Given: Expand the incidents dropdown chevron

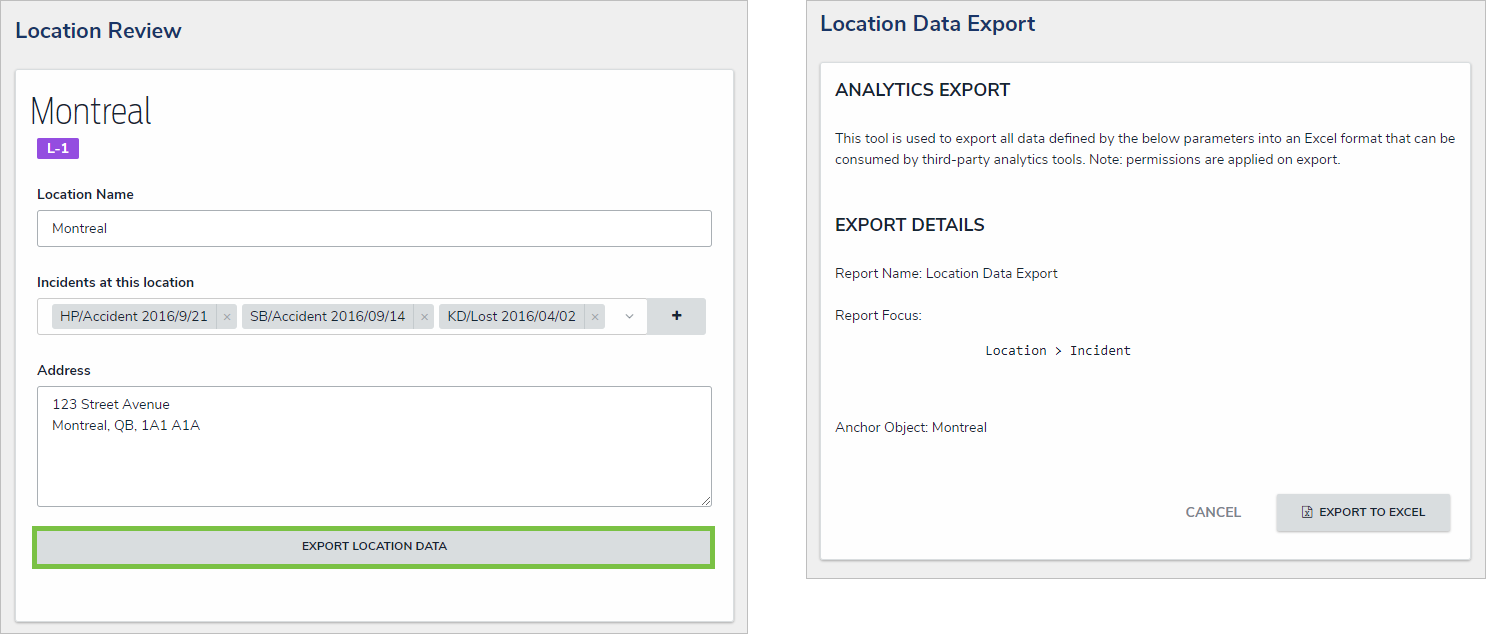Looking at the screenshot, I should pyautogui.click(x=629, y=316).
